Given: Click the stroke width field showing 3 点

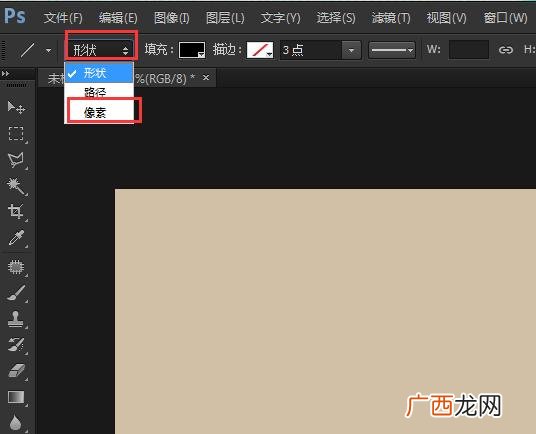Looking at the screenshot, I should coord(310,50).
